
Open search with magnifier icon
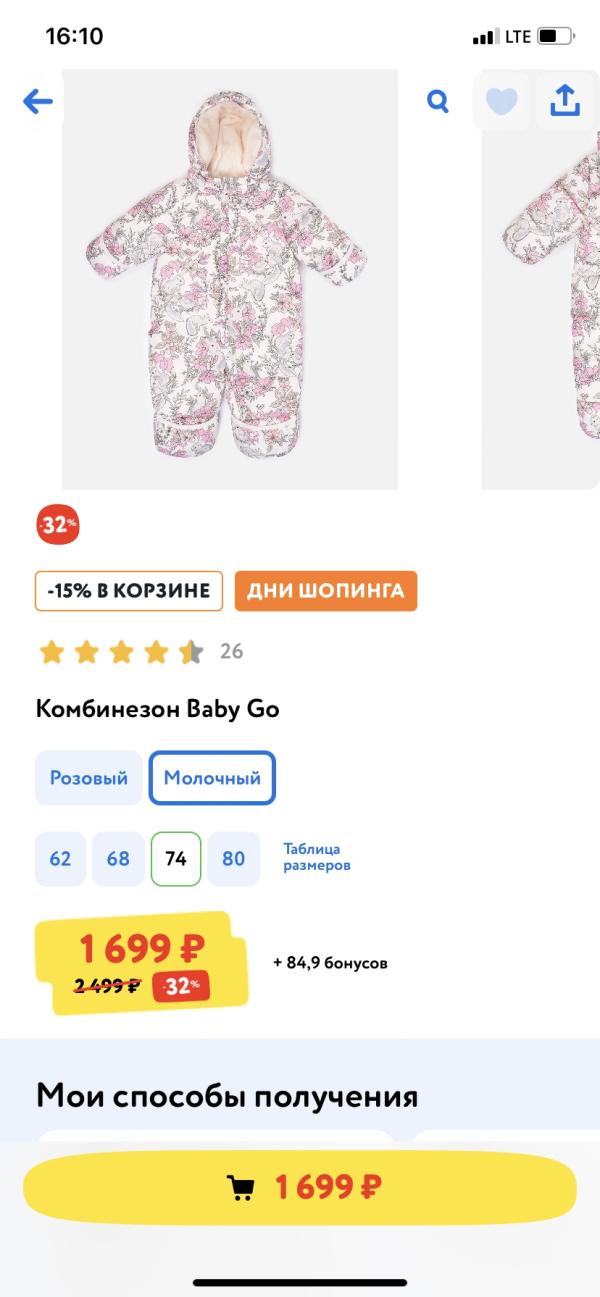coord(438,101)
